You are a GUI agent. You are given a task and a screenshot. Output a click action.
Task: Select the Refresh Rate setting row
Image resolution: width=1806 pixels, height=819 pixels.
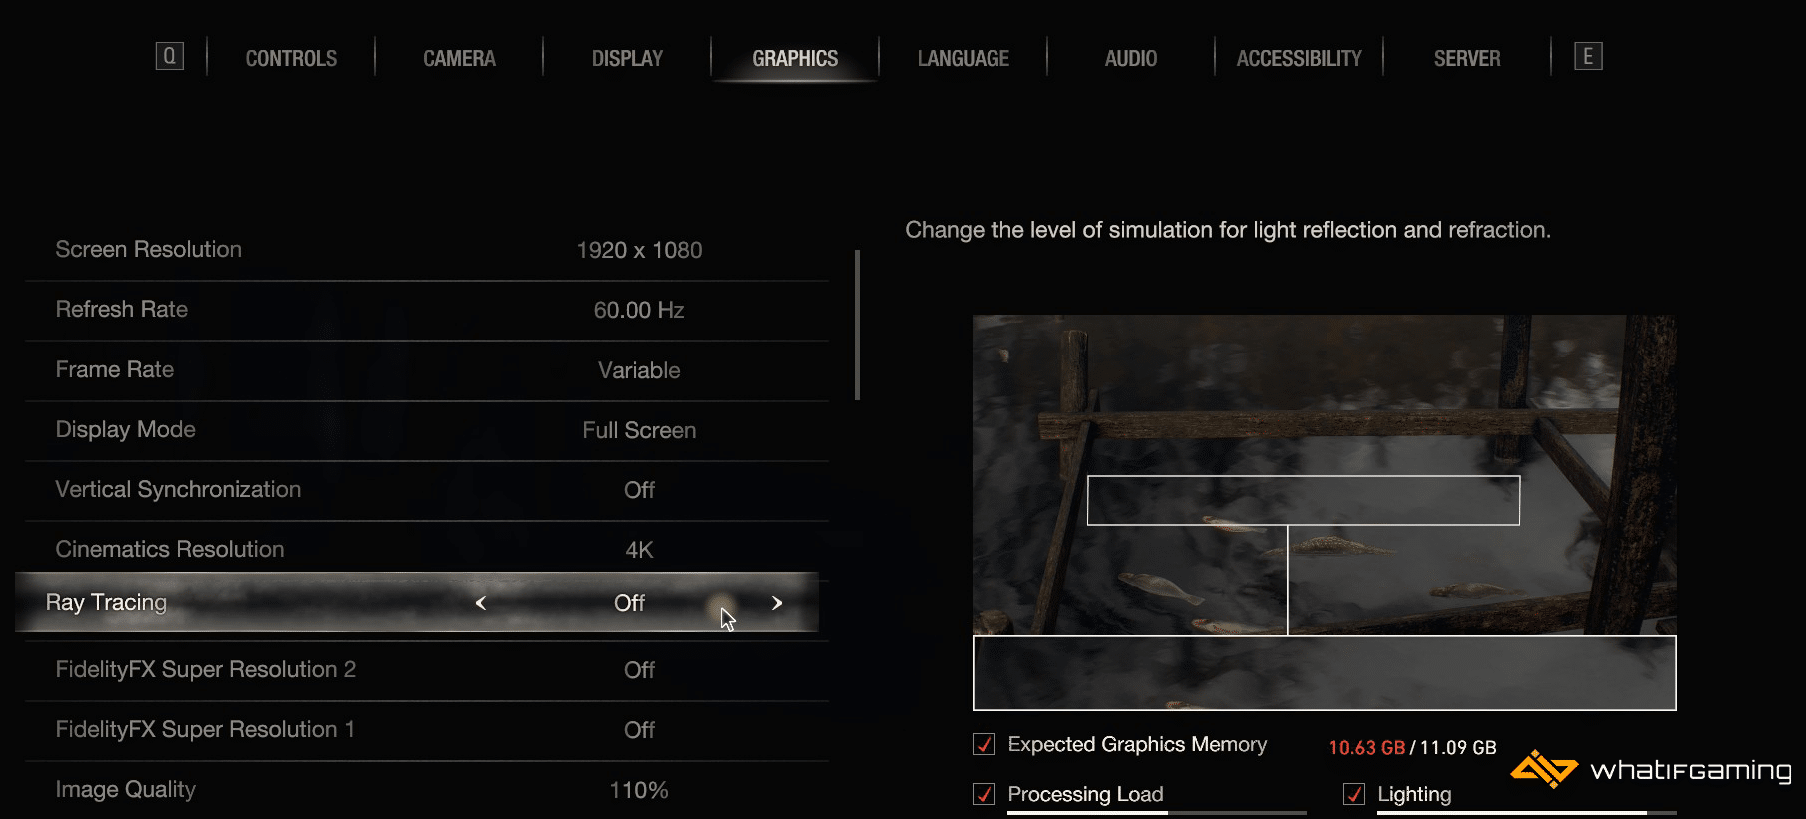[x=427, y=310]
